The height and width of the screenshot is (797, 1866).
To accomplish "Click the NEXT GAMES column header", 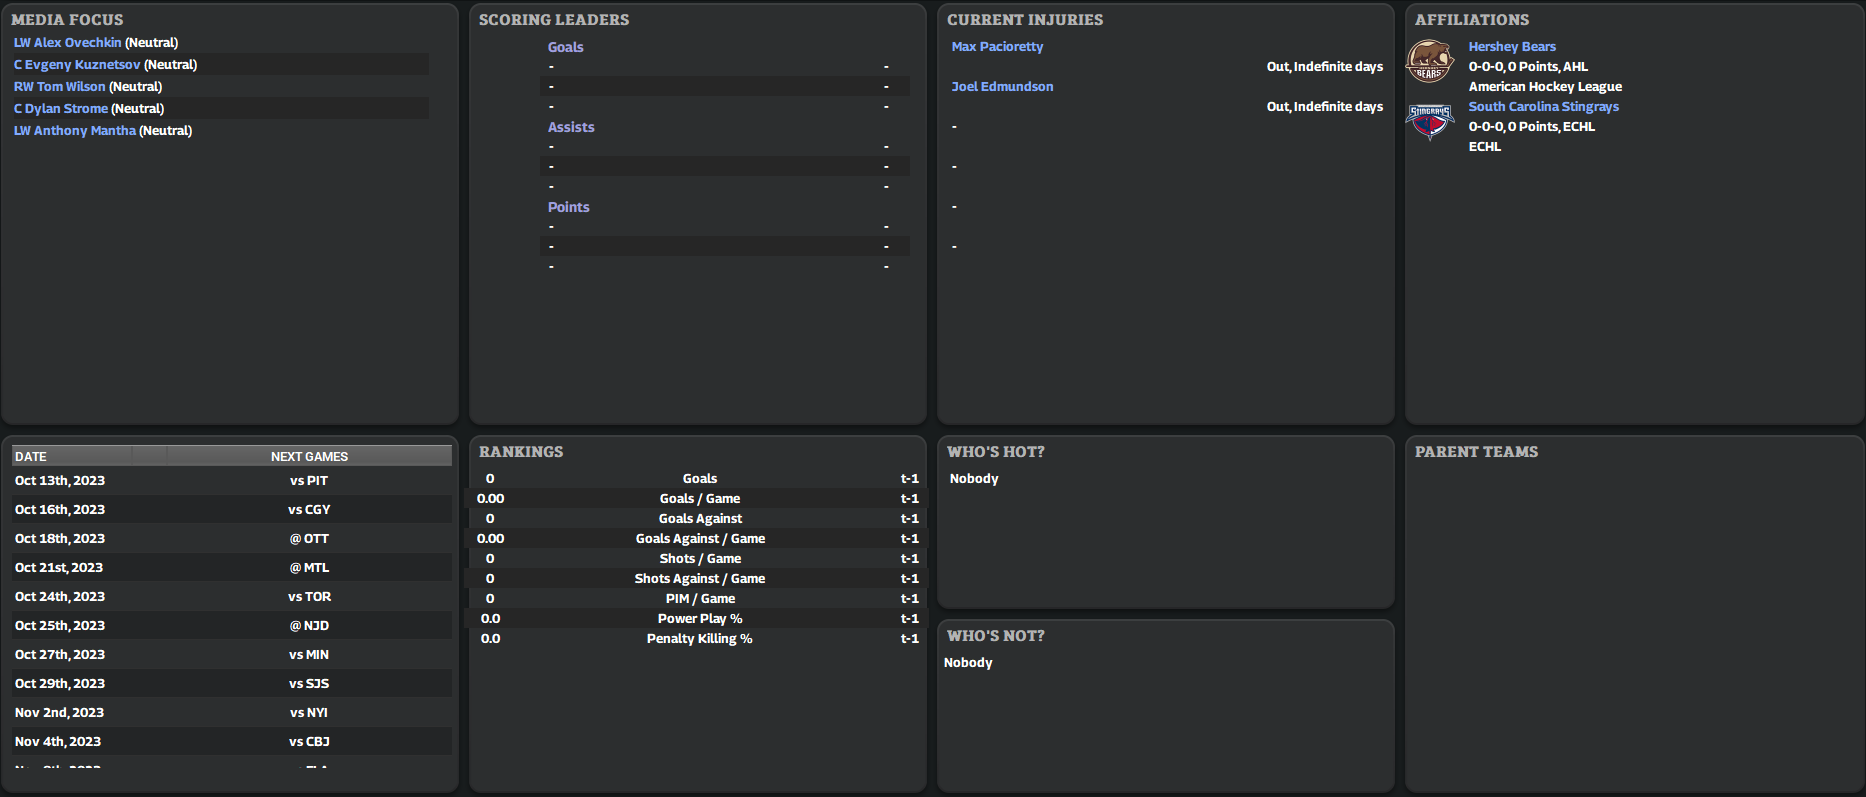I will click(x=309, y=457).
